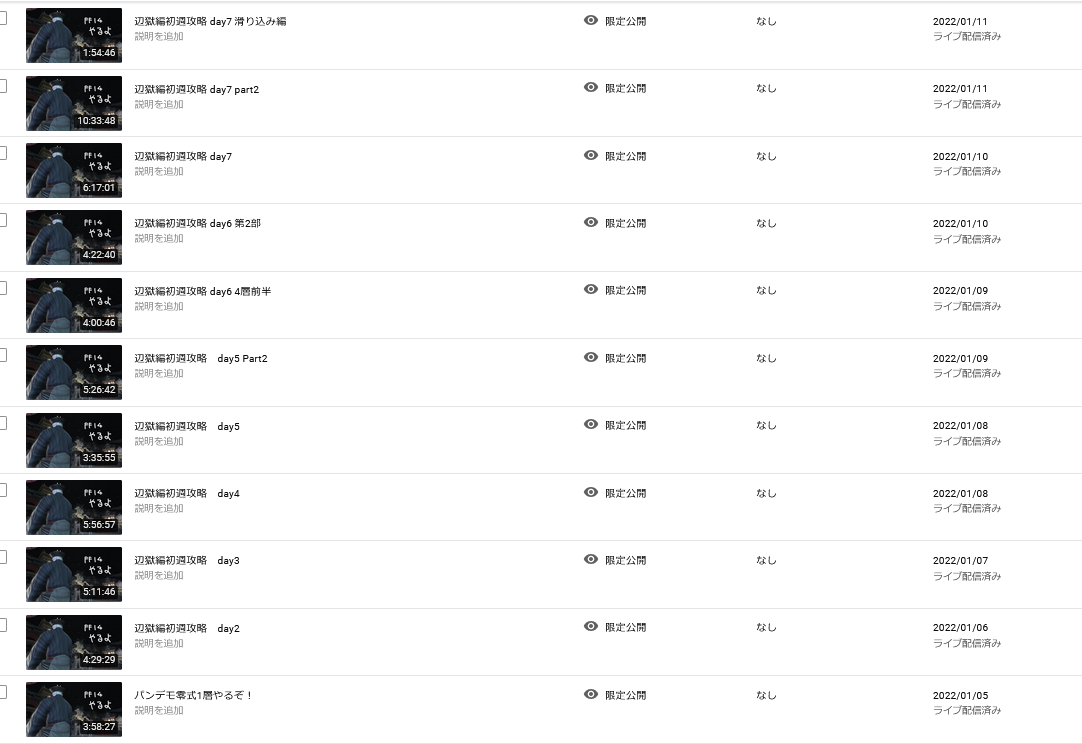Open thumbnail with duration 4:29:29

[x=74, y=643]
